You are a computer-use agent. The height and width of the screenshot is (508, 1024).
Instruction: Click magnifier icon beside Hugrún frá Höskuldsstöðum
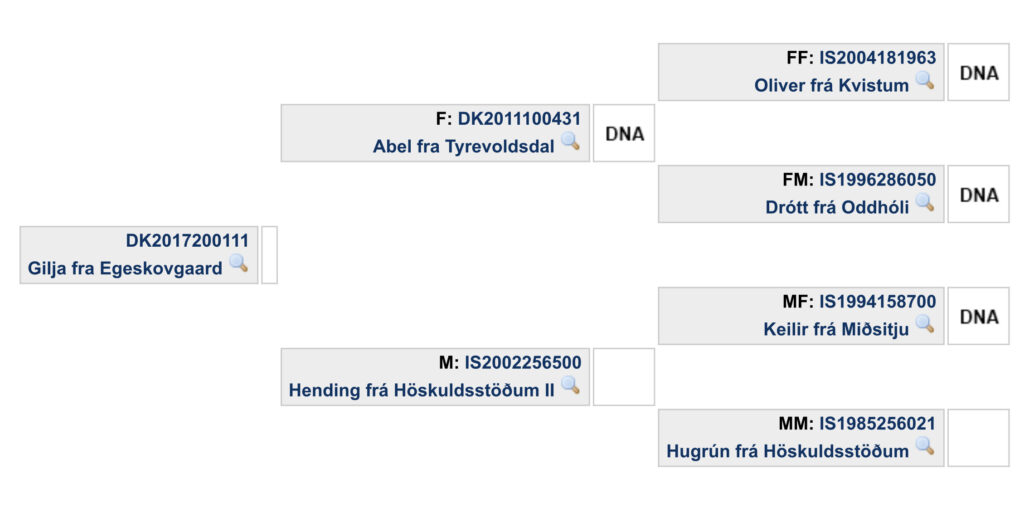924,447
